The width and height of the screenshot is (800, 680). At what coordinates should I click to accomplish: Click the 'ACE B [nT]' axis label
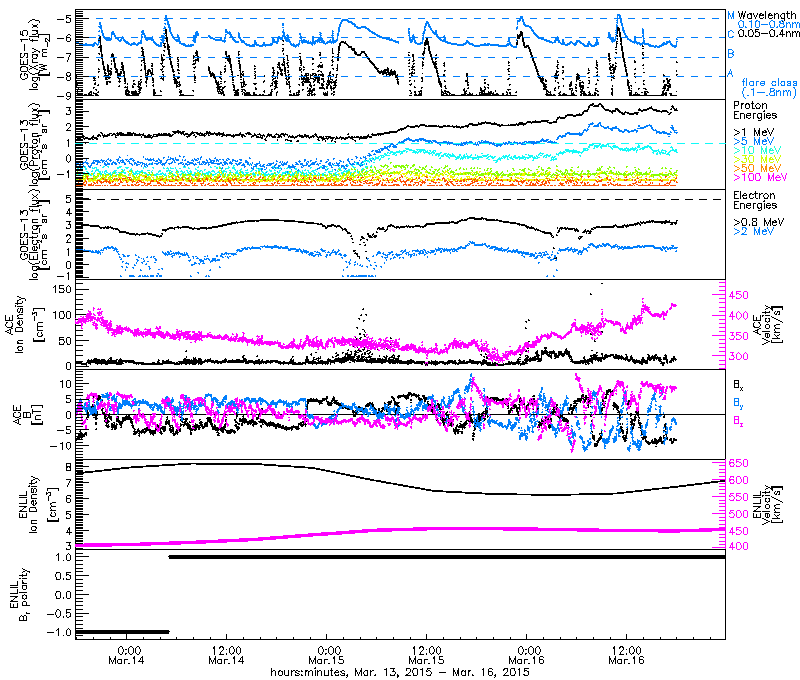coord(27,414)
